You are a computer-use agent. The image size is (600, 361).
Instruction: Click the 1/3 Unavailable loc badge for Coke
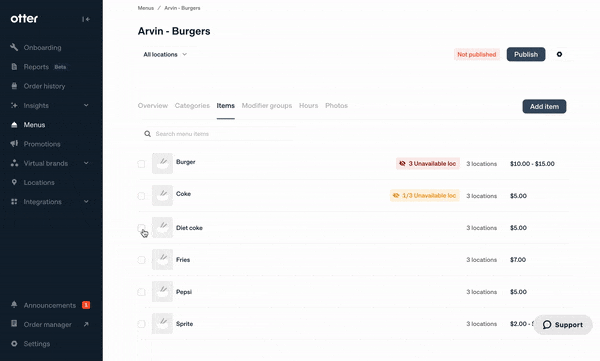click(425, 196)
